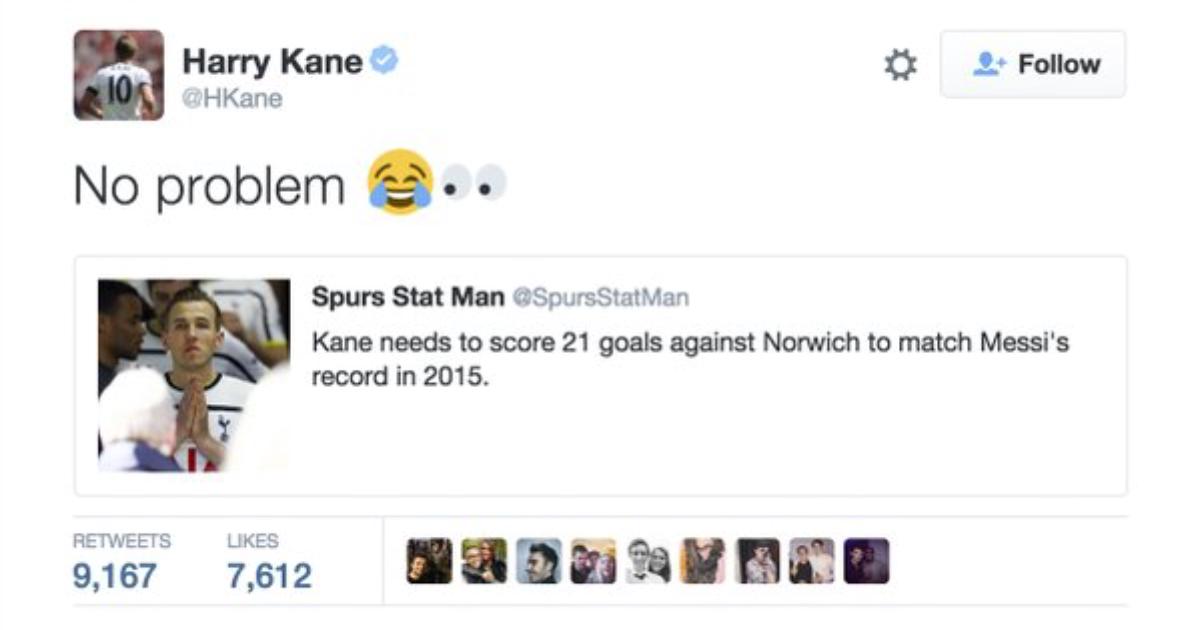Click the first liker avatar in the row

[429, 562]
